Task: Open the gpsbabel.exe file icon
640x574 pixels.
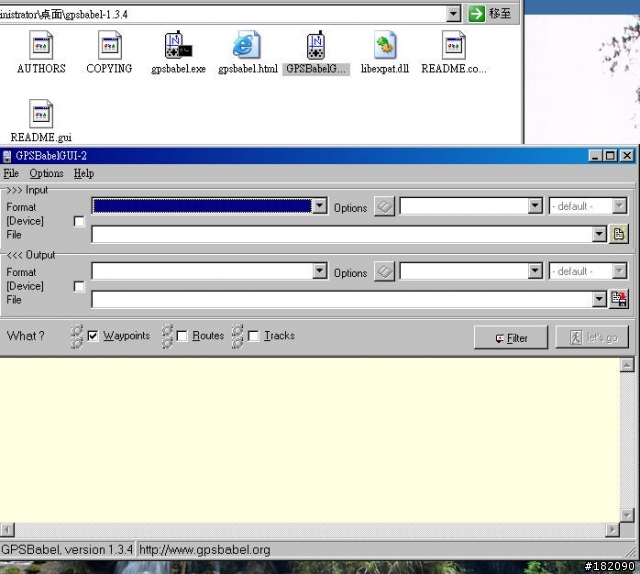Action: click(177, 46)
